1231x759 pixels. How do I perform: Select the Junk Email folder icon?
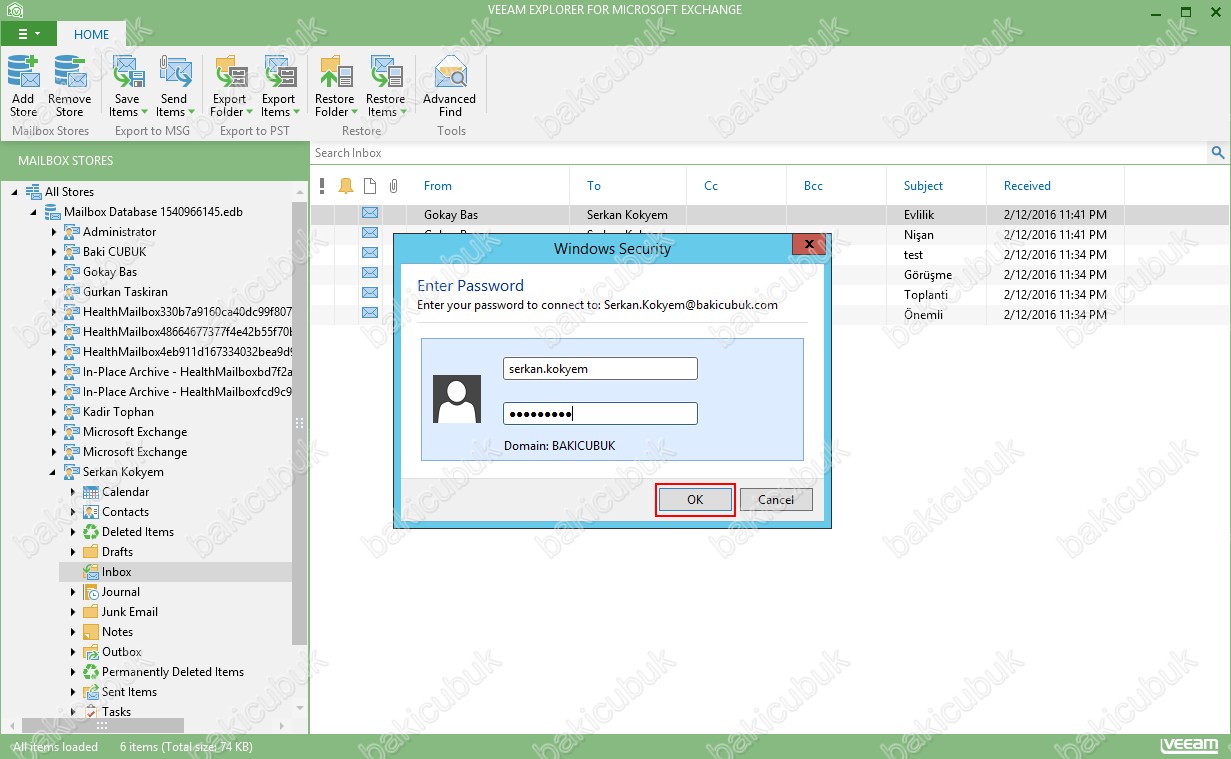click(x=91, y=612)
